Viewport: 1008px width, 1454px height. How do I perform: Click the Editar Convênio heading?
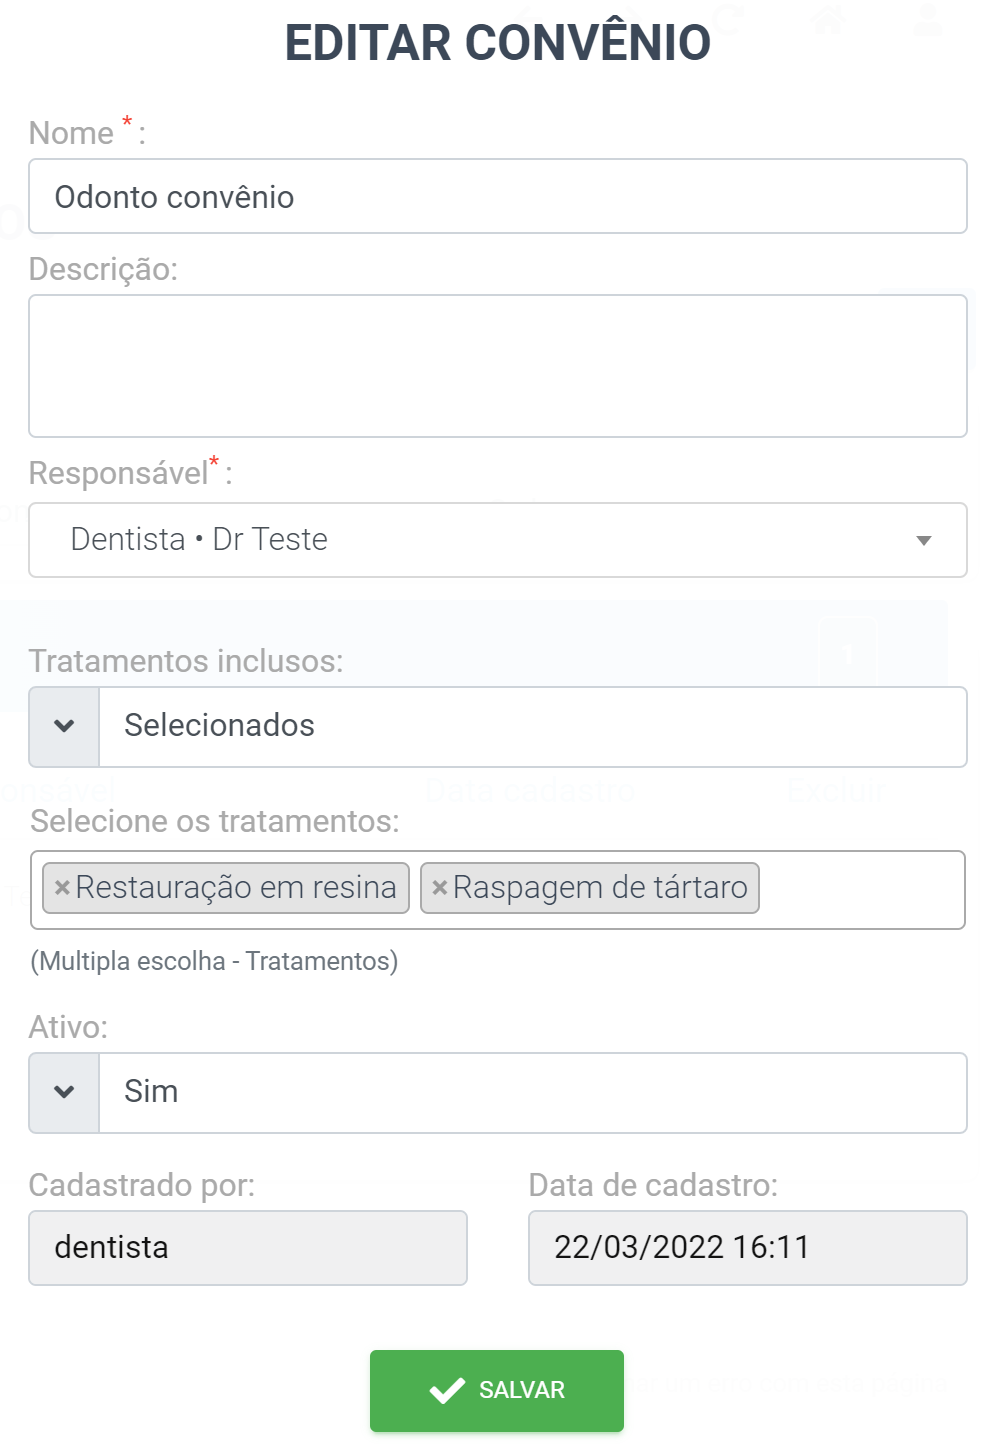[x=498, y=43]
